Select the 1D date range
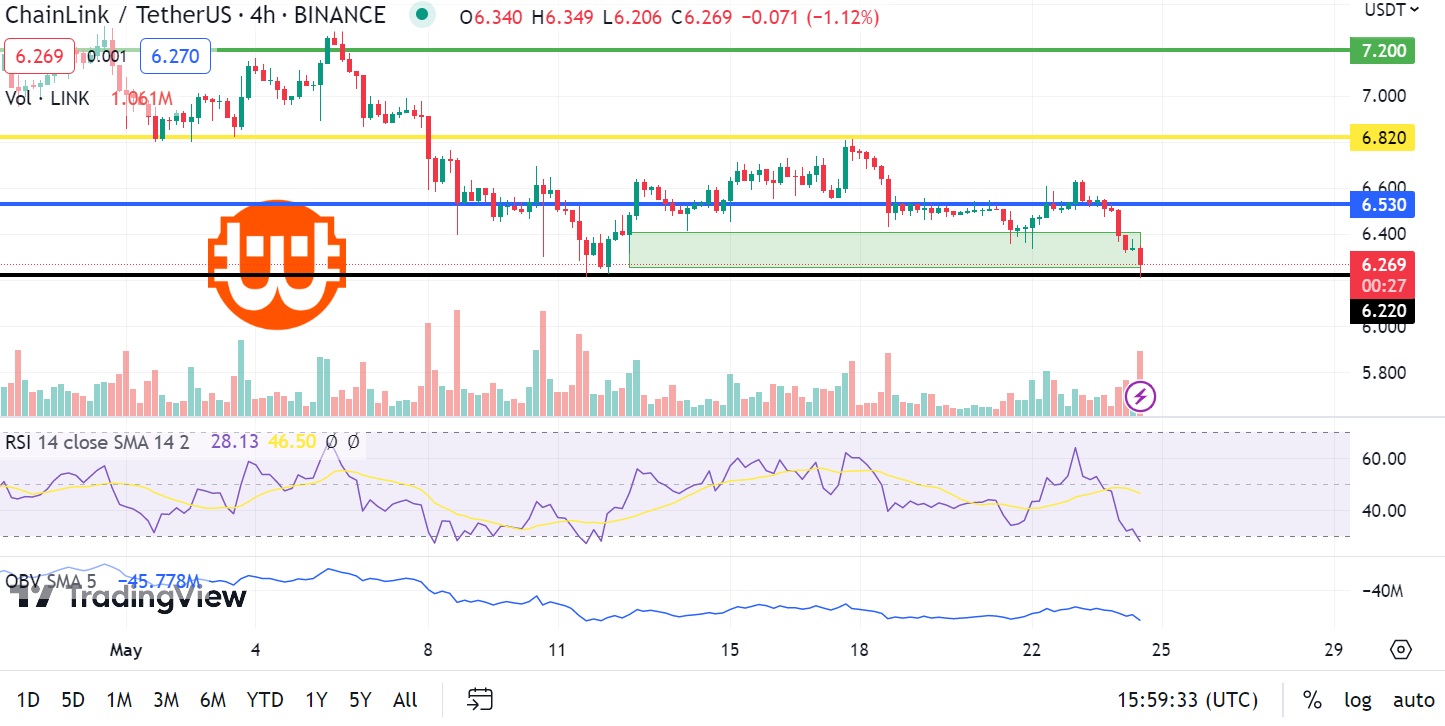1445x726 pixels. click(29, 699)
